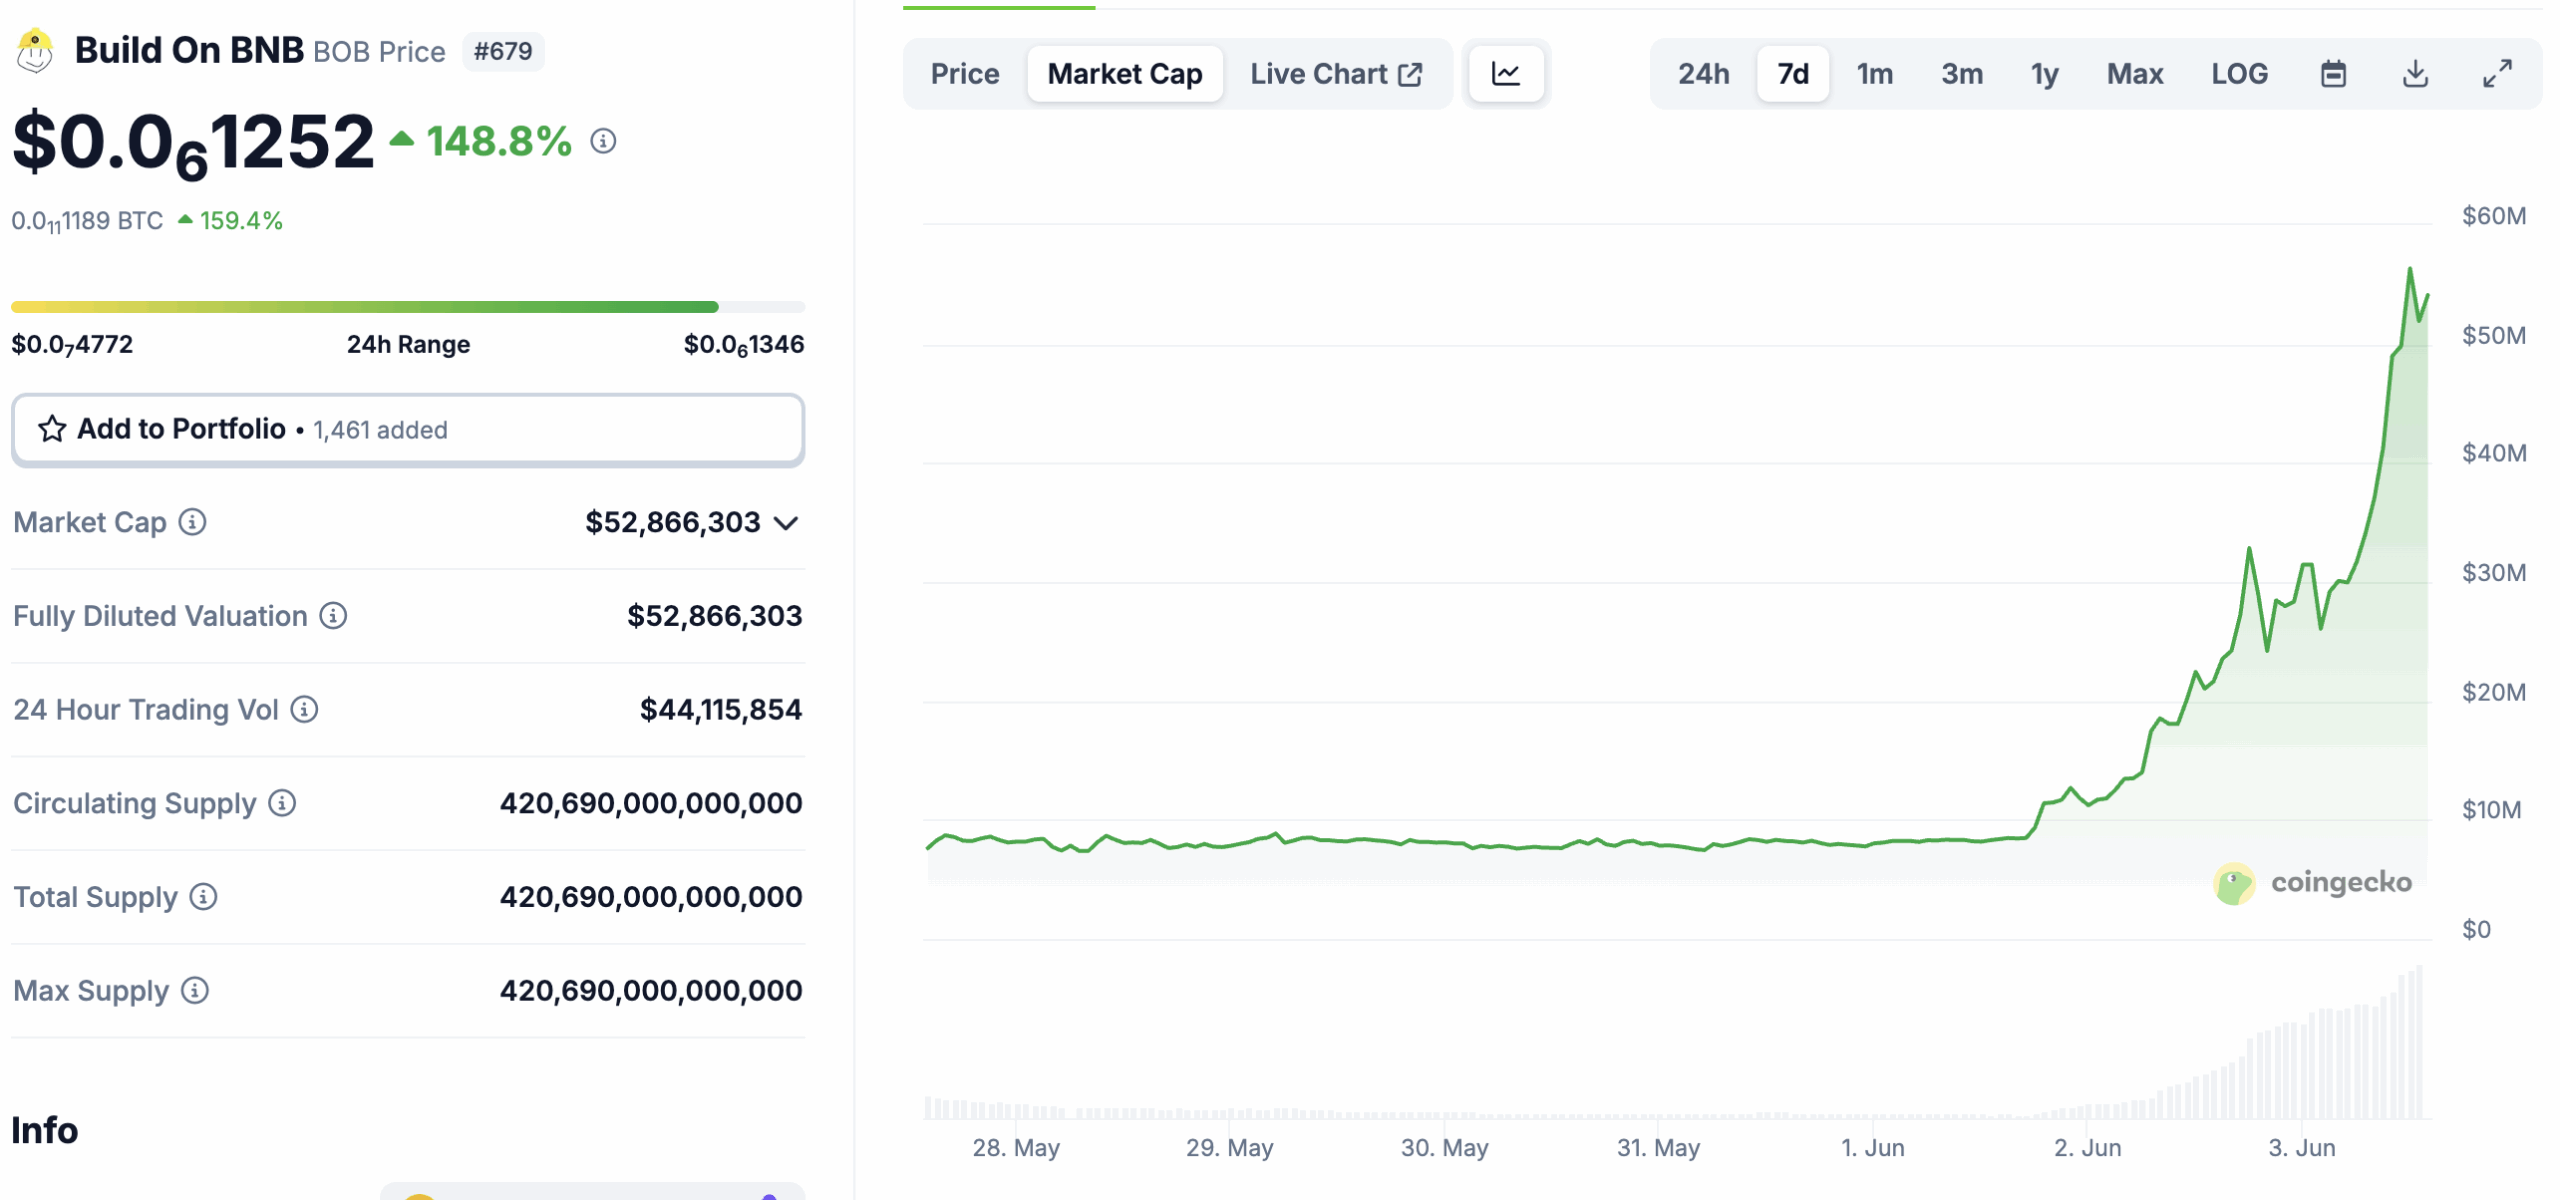The height and width of the screenshot is (1200, 2560).
Task: Toggle the Market Cap chart view
Action: 1124,73
